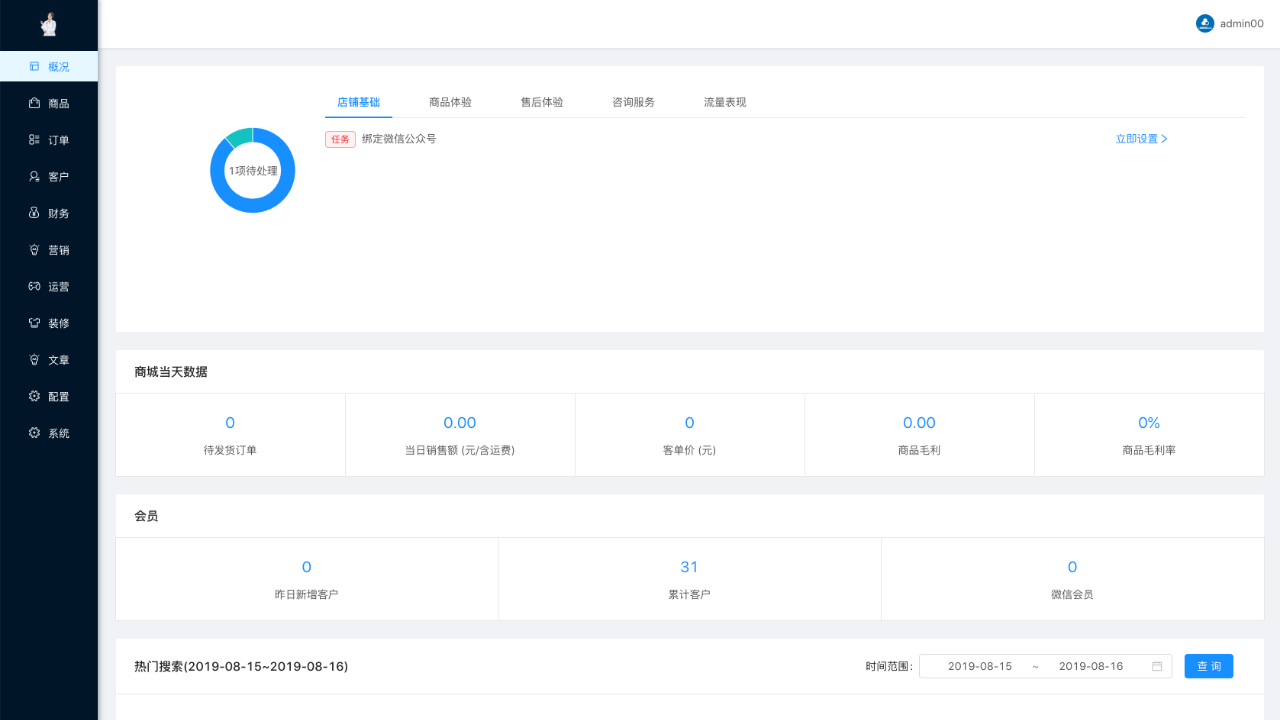The width and height of the screenshot is (1280, 720).
Task: Click the 昨日新增客户 count
Action: 307,567
